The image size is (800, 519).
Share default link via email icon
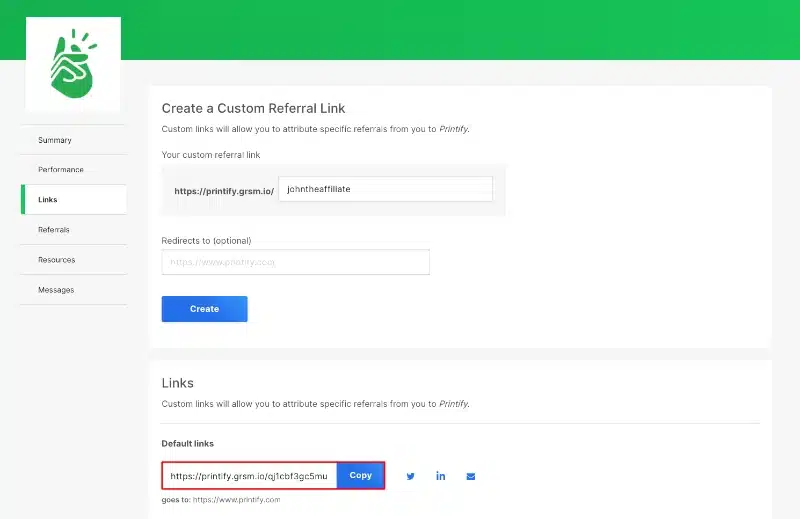point(470,476)
